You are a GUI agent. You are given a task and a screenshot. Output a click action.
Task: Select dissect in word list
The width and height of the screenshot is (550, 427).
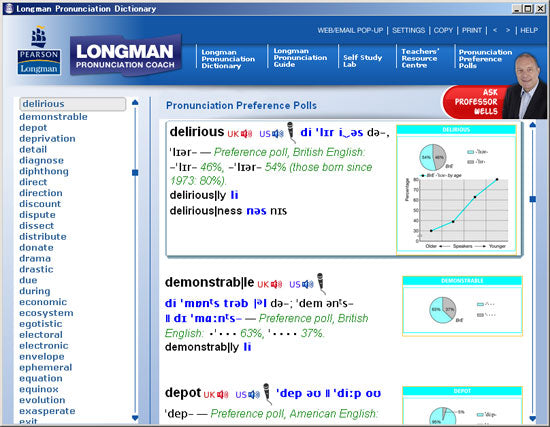click(x=36, y=226)
